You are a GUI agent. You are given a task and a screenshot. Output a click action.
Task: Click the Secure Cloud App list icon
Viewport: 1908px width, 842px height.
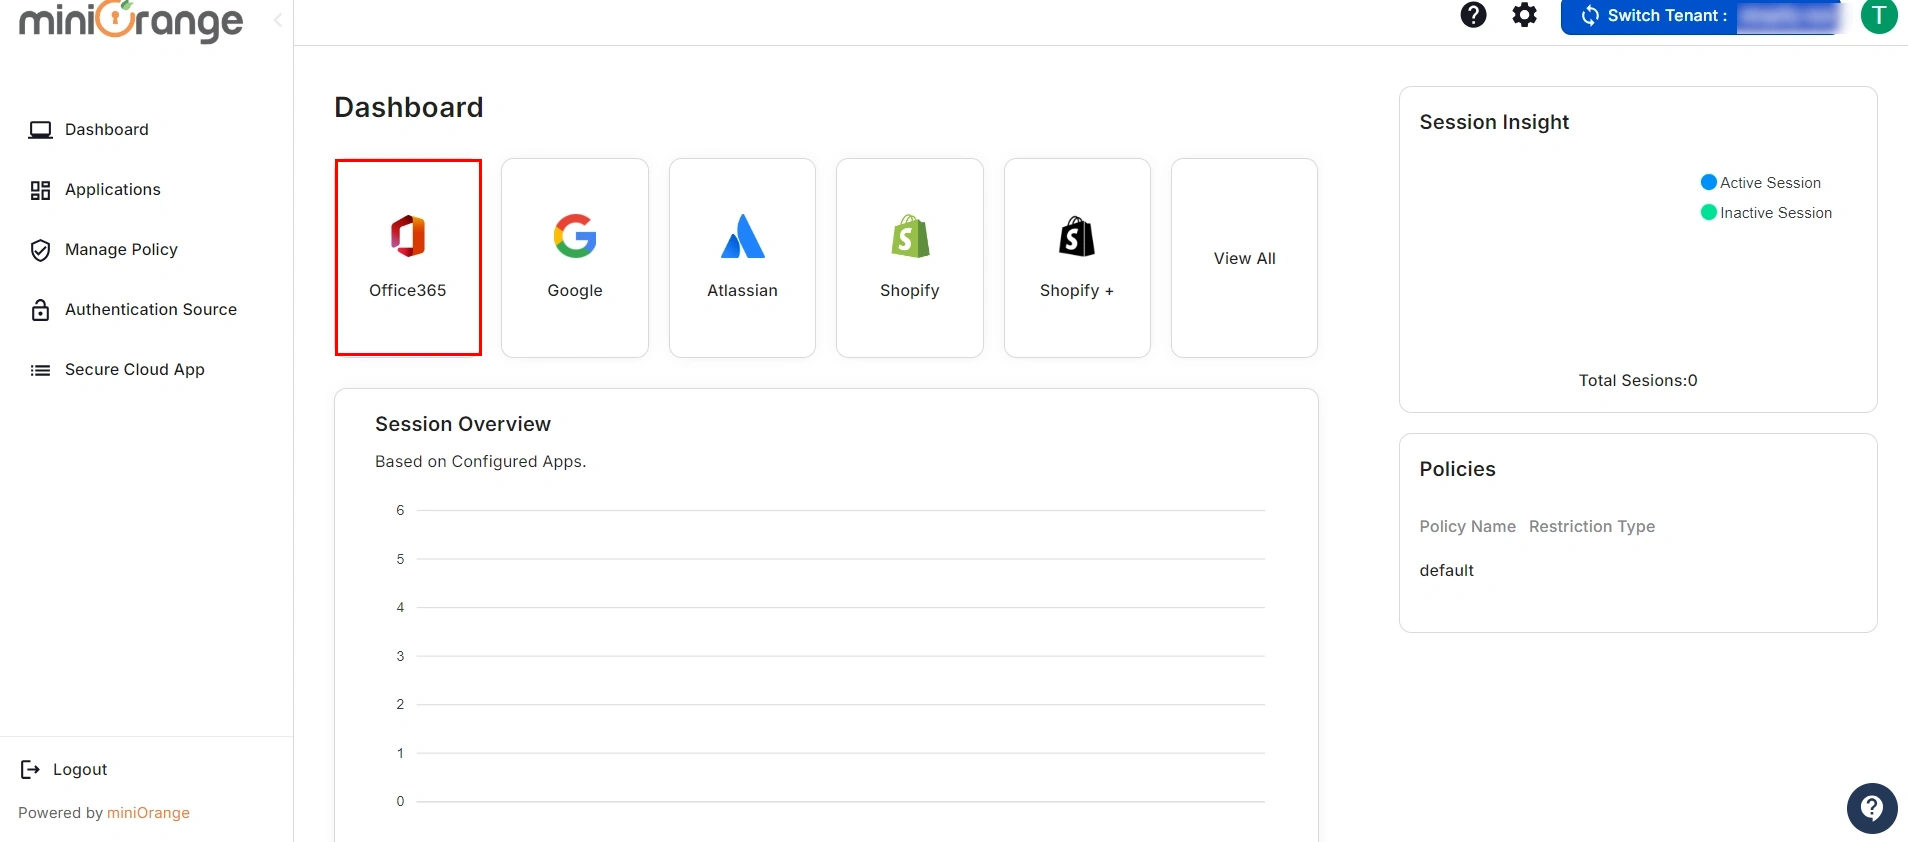pyautogui.click(x=40, y=370)
